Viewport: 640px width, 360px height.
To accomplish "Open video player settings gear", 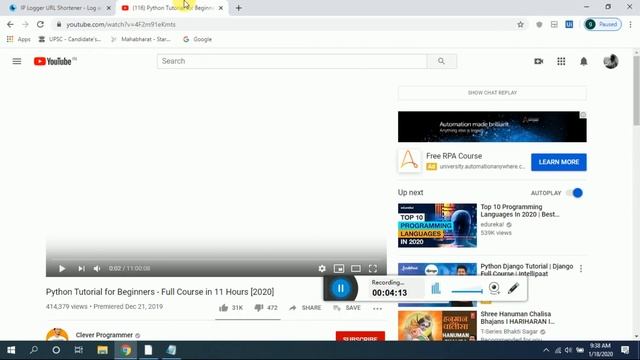I will coord(322,269).
